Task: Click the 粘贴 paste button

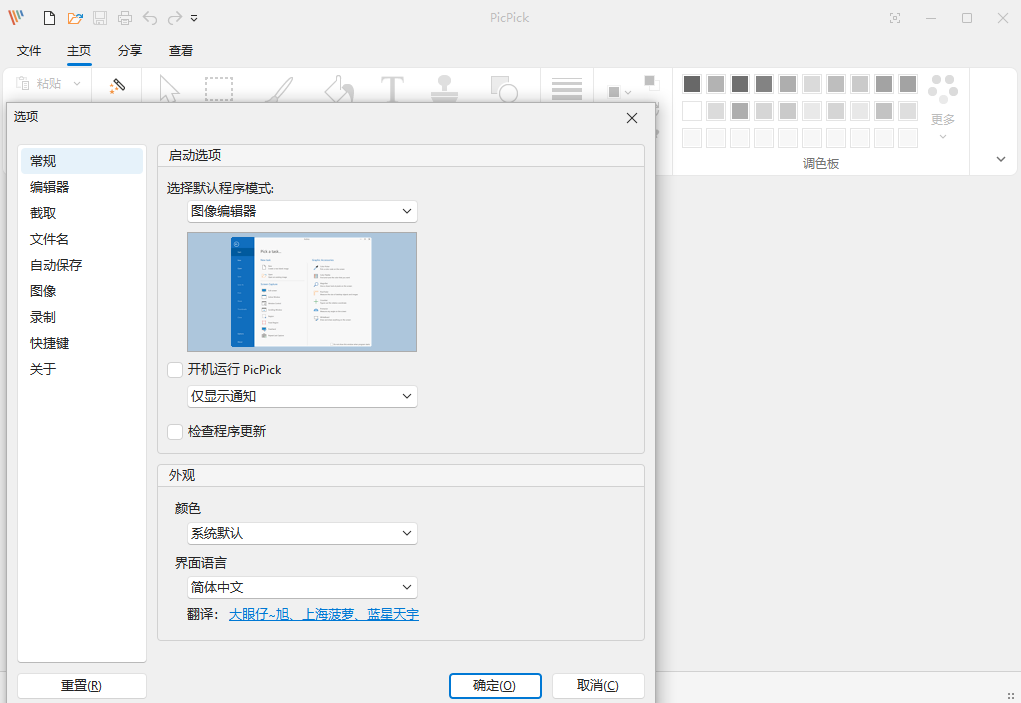Action: 39,83
